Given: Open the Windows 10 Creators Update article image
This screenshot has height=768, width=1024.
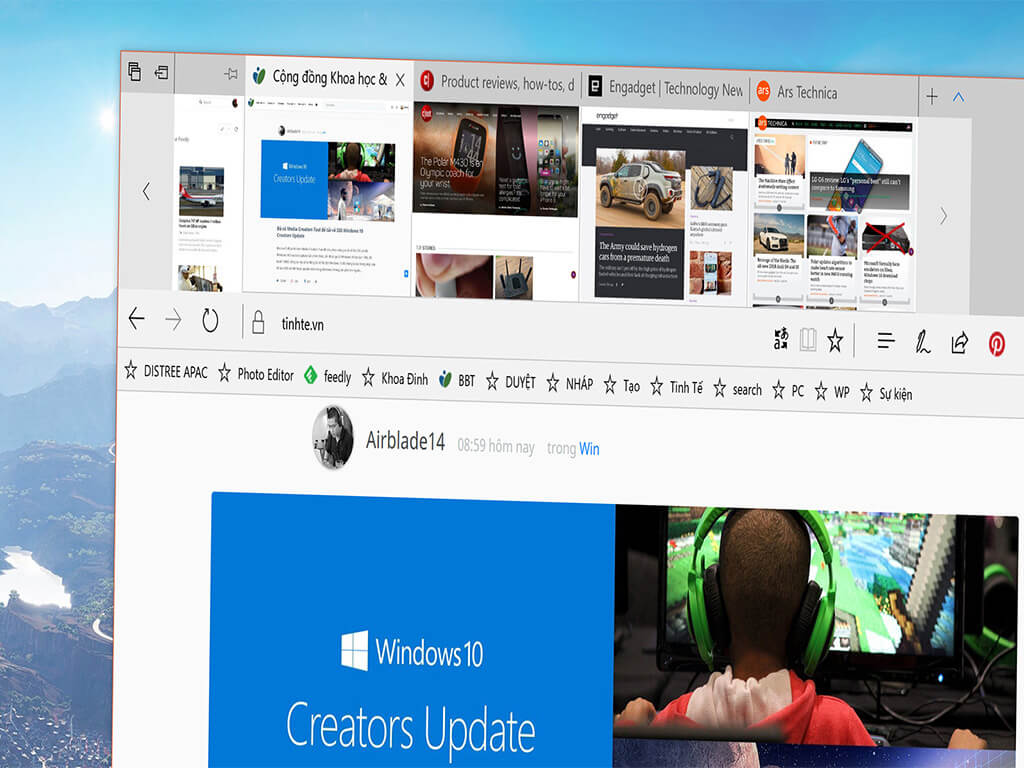Looking at the screenshot, I should pos(614,630).
